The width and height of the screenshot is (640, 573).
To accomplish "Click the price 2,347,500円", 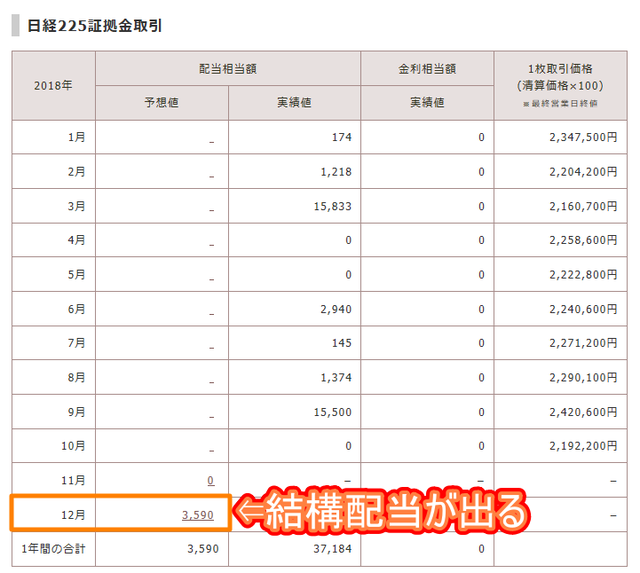I will coord(583,137).
